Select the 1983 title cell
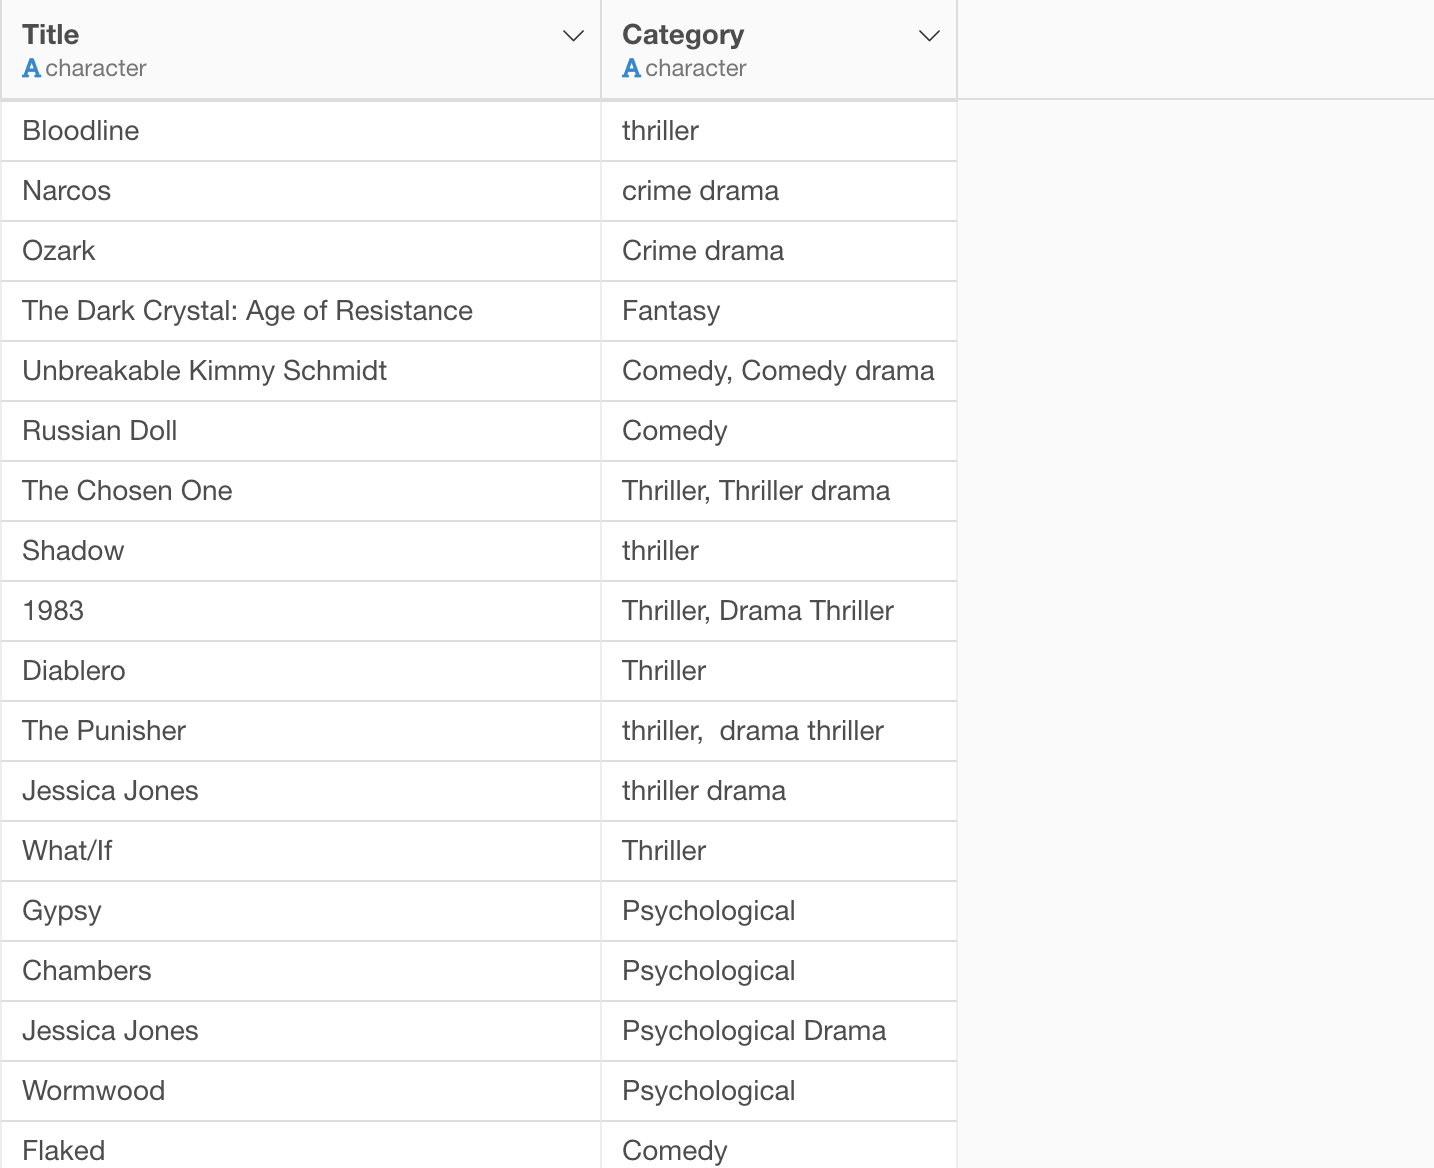The width and height of the screenshot is (1434, 1168). pos(300,611)
